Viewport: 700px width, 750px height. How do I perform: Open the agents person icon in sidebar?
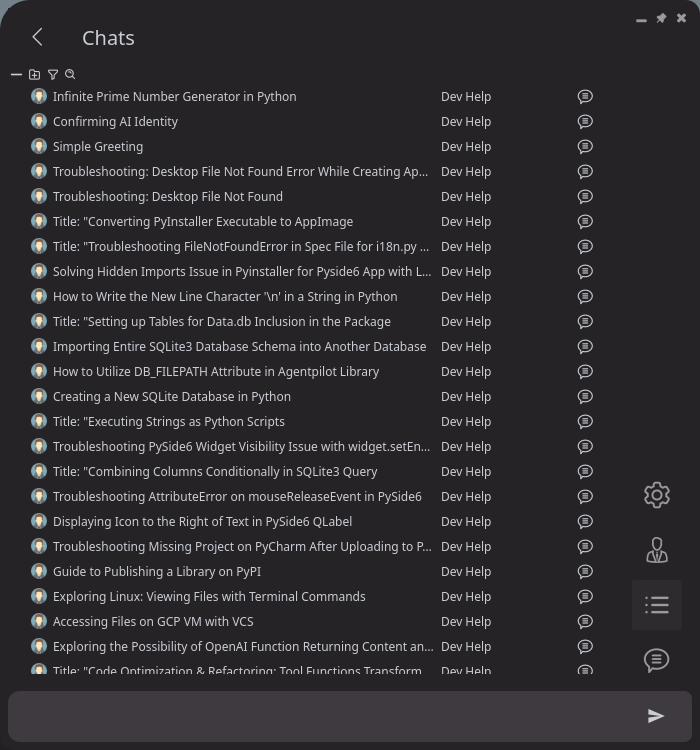tap(656, 550)
